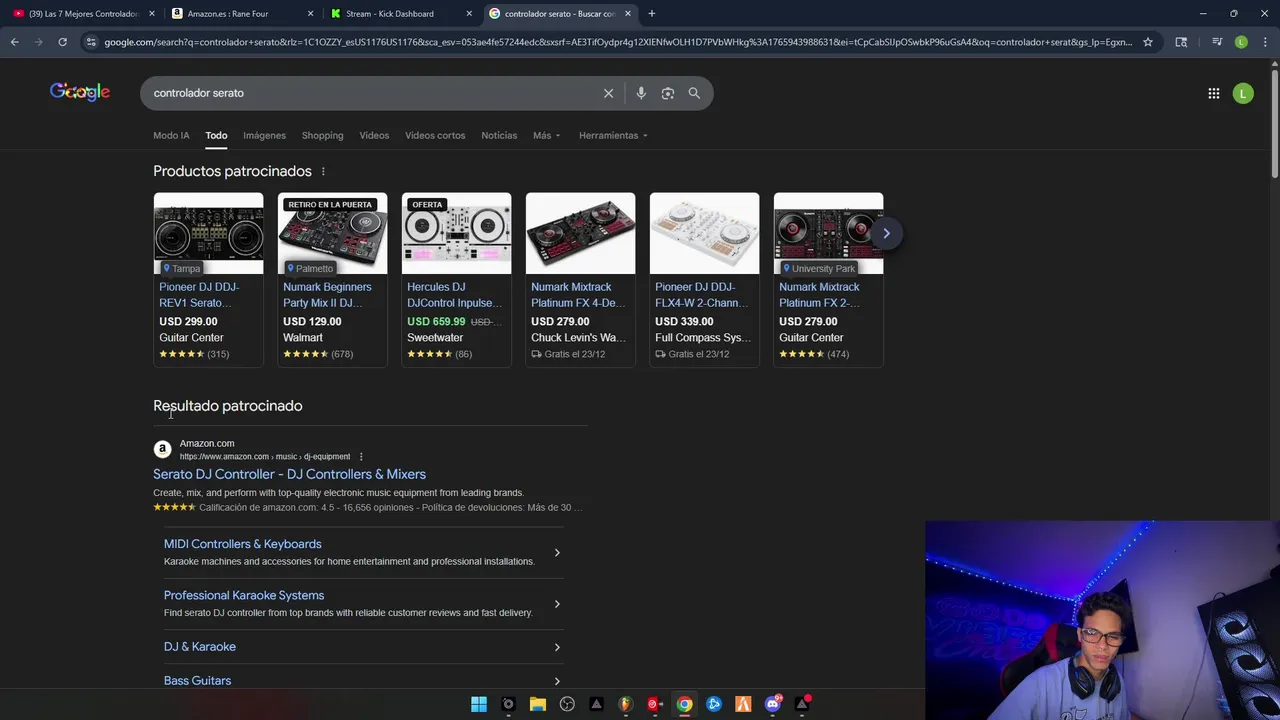Click Walmart seller under Numark Party Mix
The height and width of the screenshot is (720, 1280).
pos(303,337)
